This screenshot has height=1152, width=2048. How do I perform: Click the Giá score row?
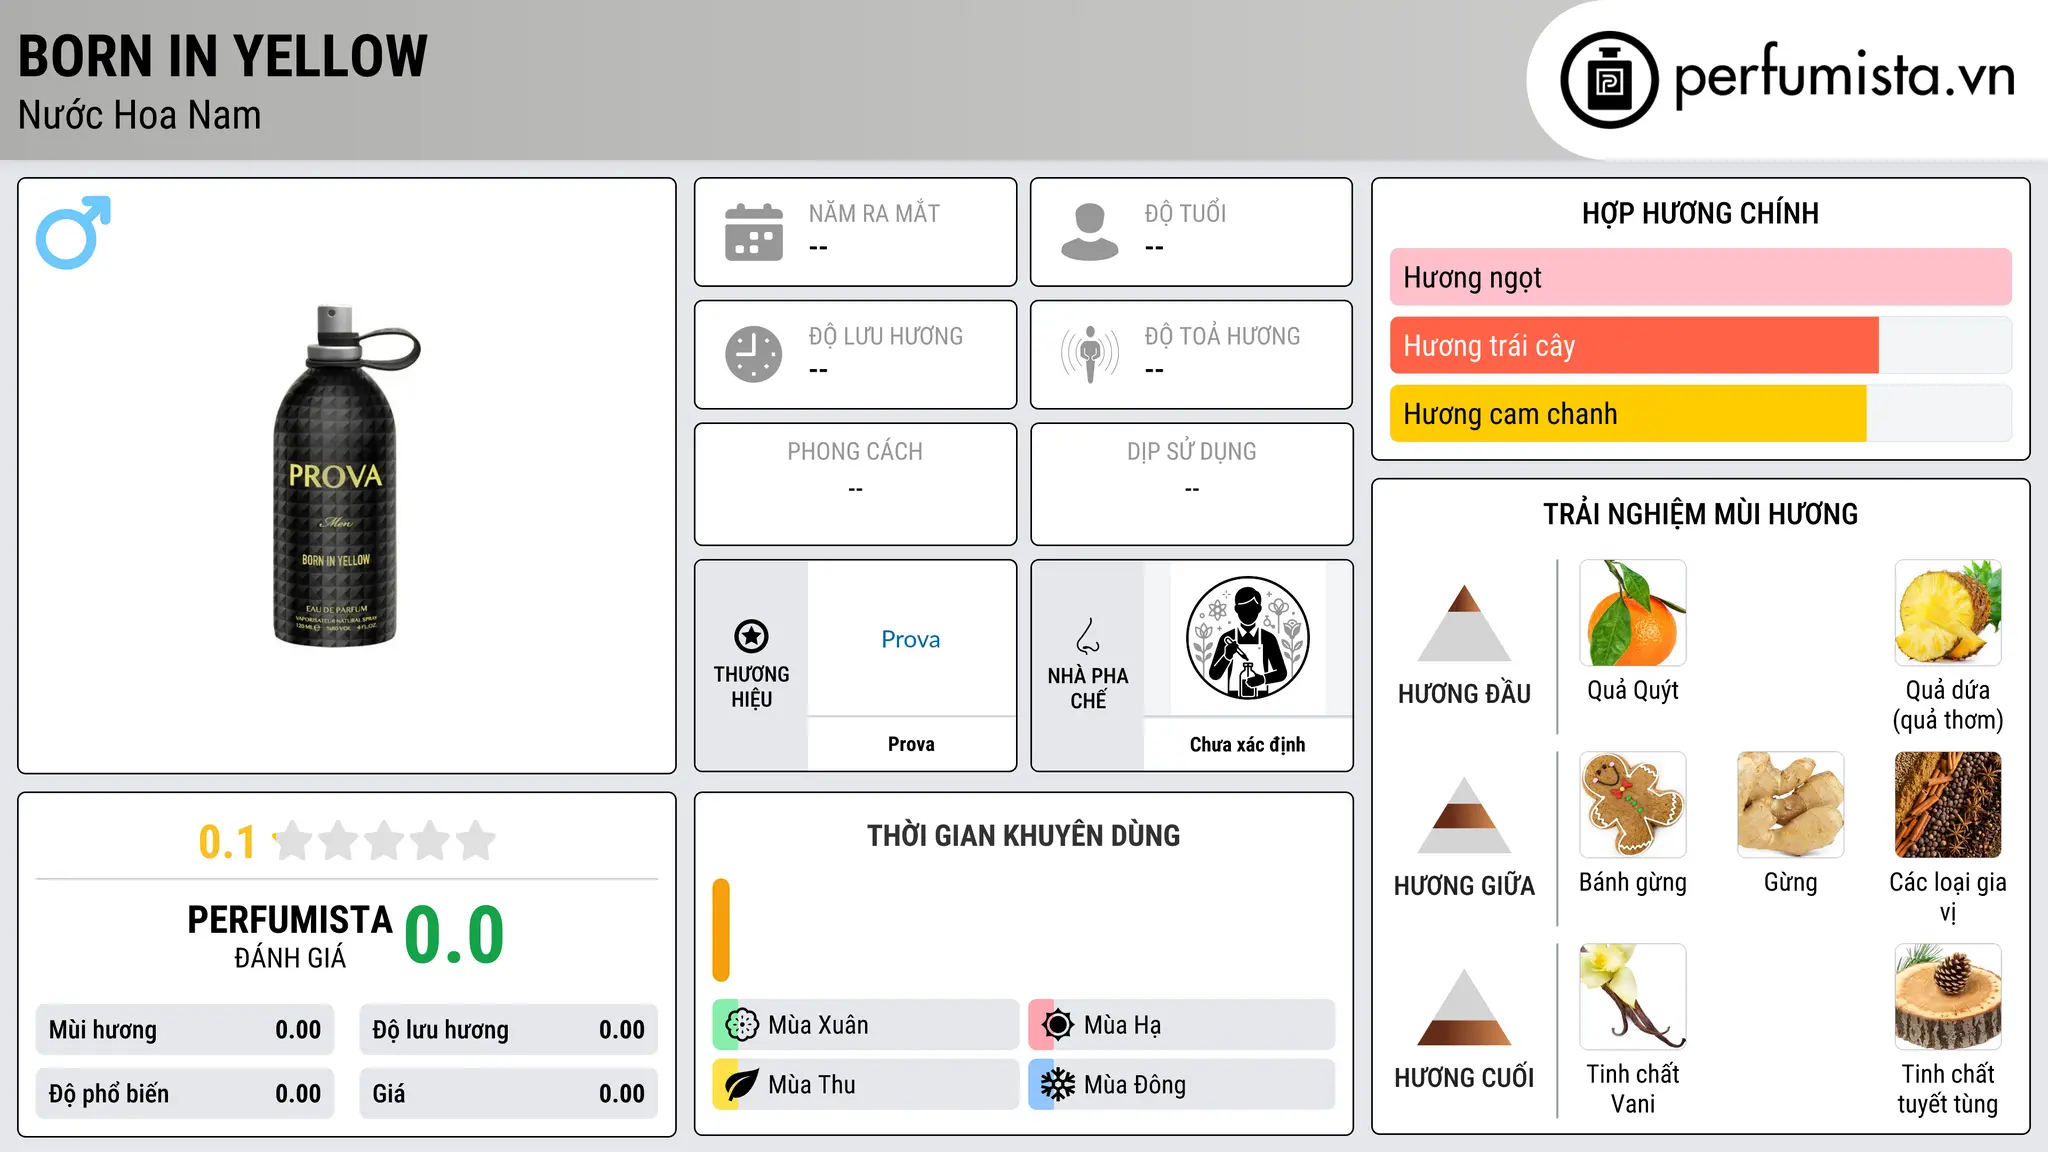pyautogui.click(x=509, y=1094)
